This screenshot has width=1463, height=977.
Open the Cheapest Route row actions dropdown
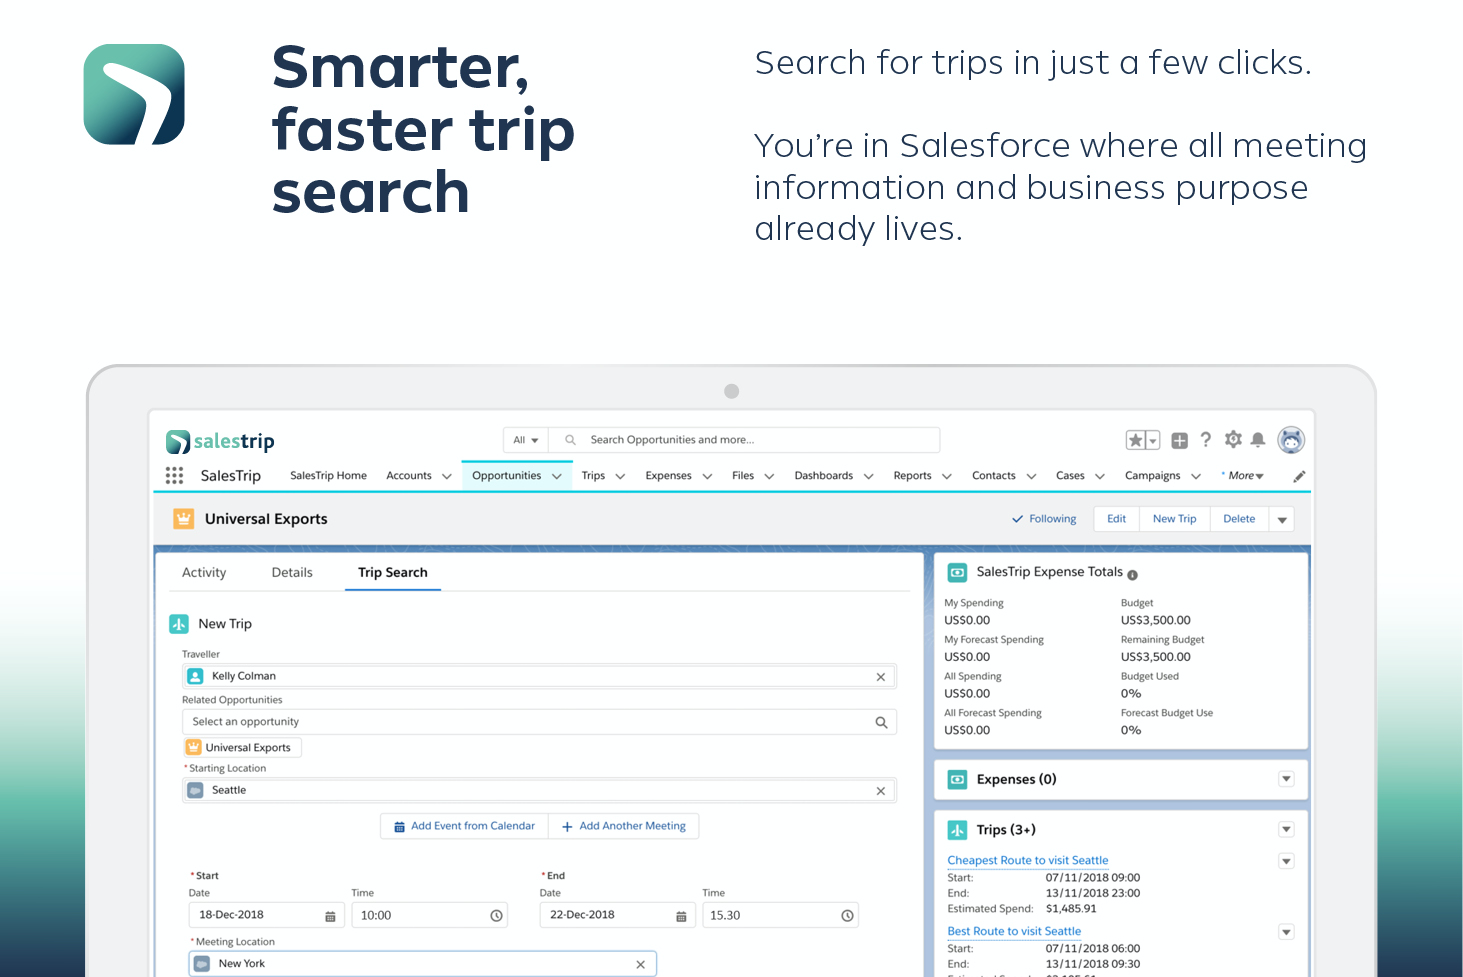click(1287, 861)
